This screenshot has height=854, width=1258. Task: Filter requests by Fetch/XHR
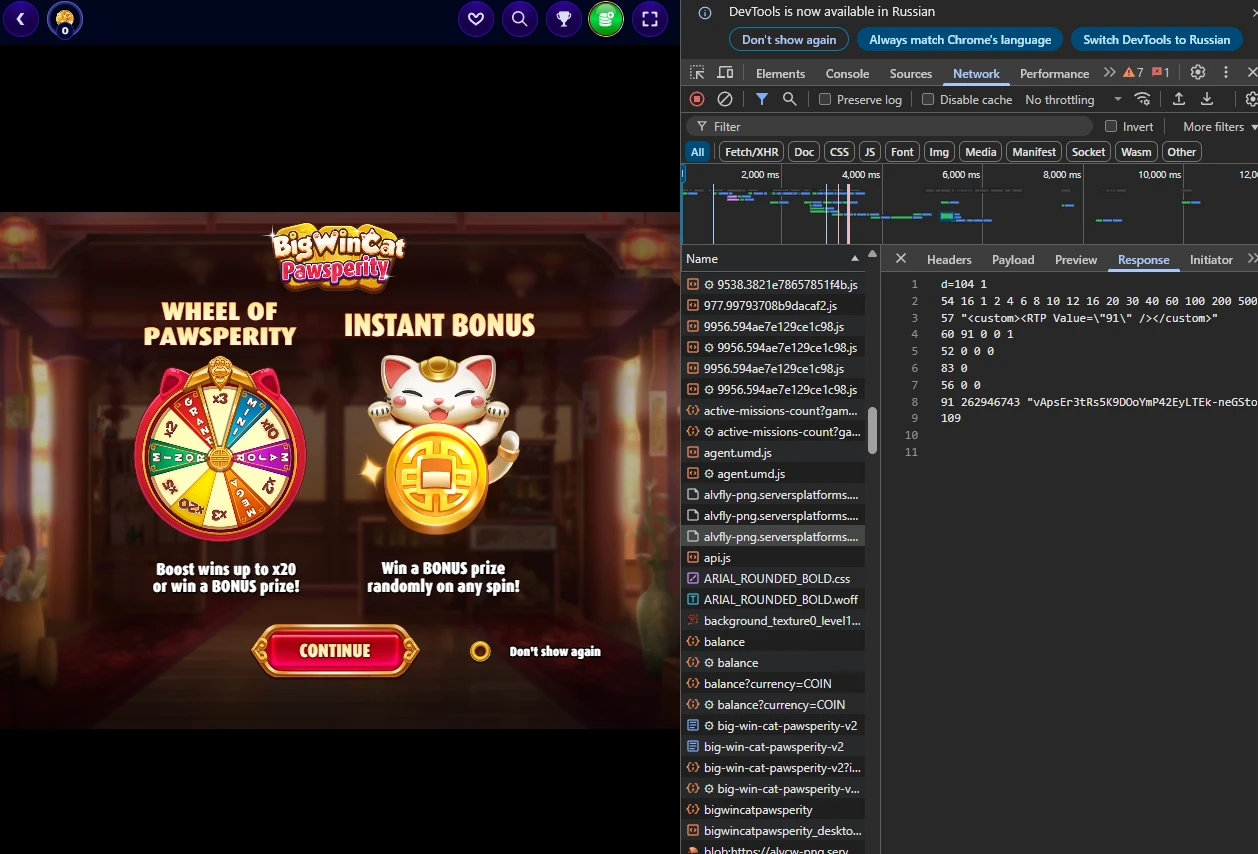point(751,152)
